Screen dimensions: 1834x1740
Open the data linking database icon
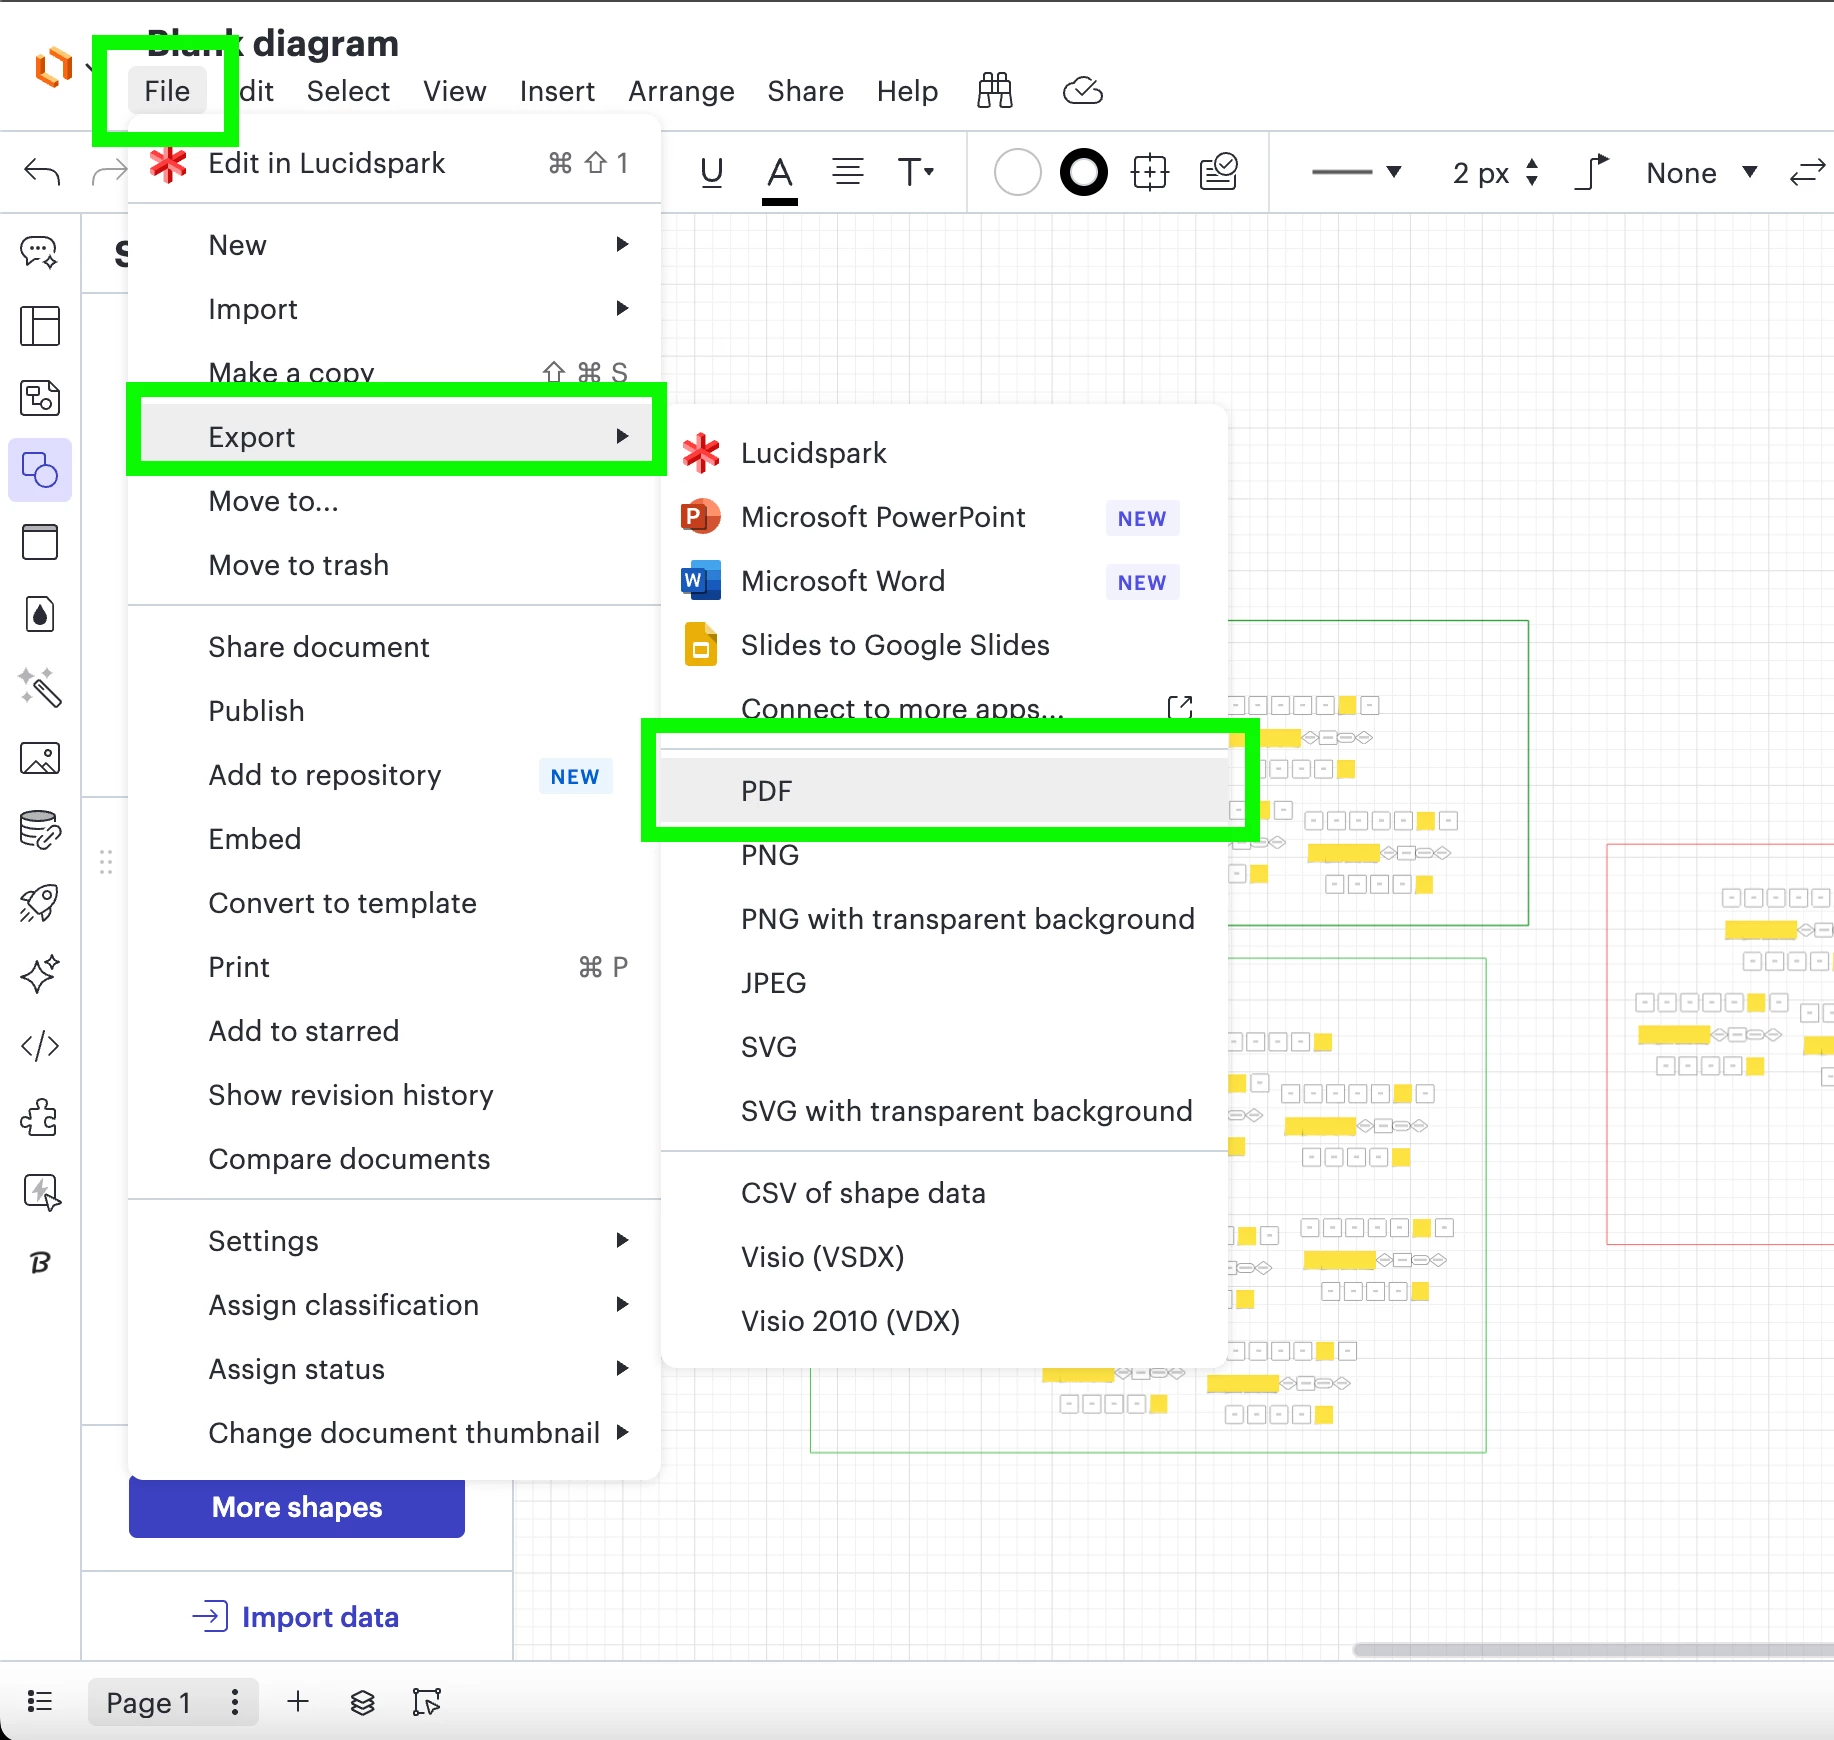(40, 830)
